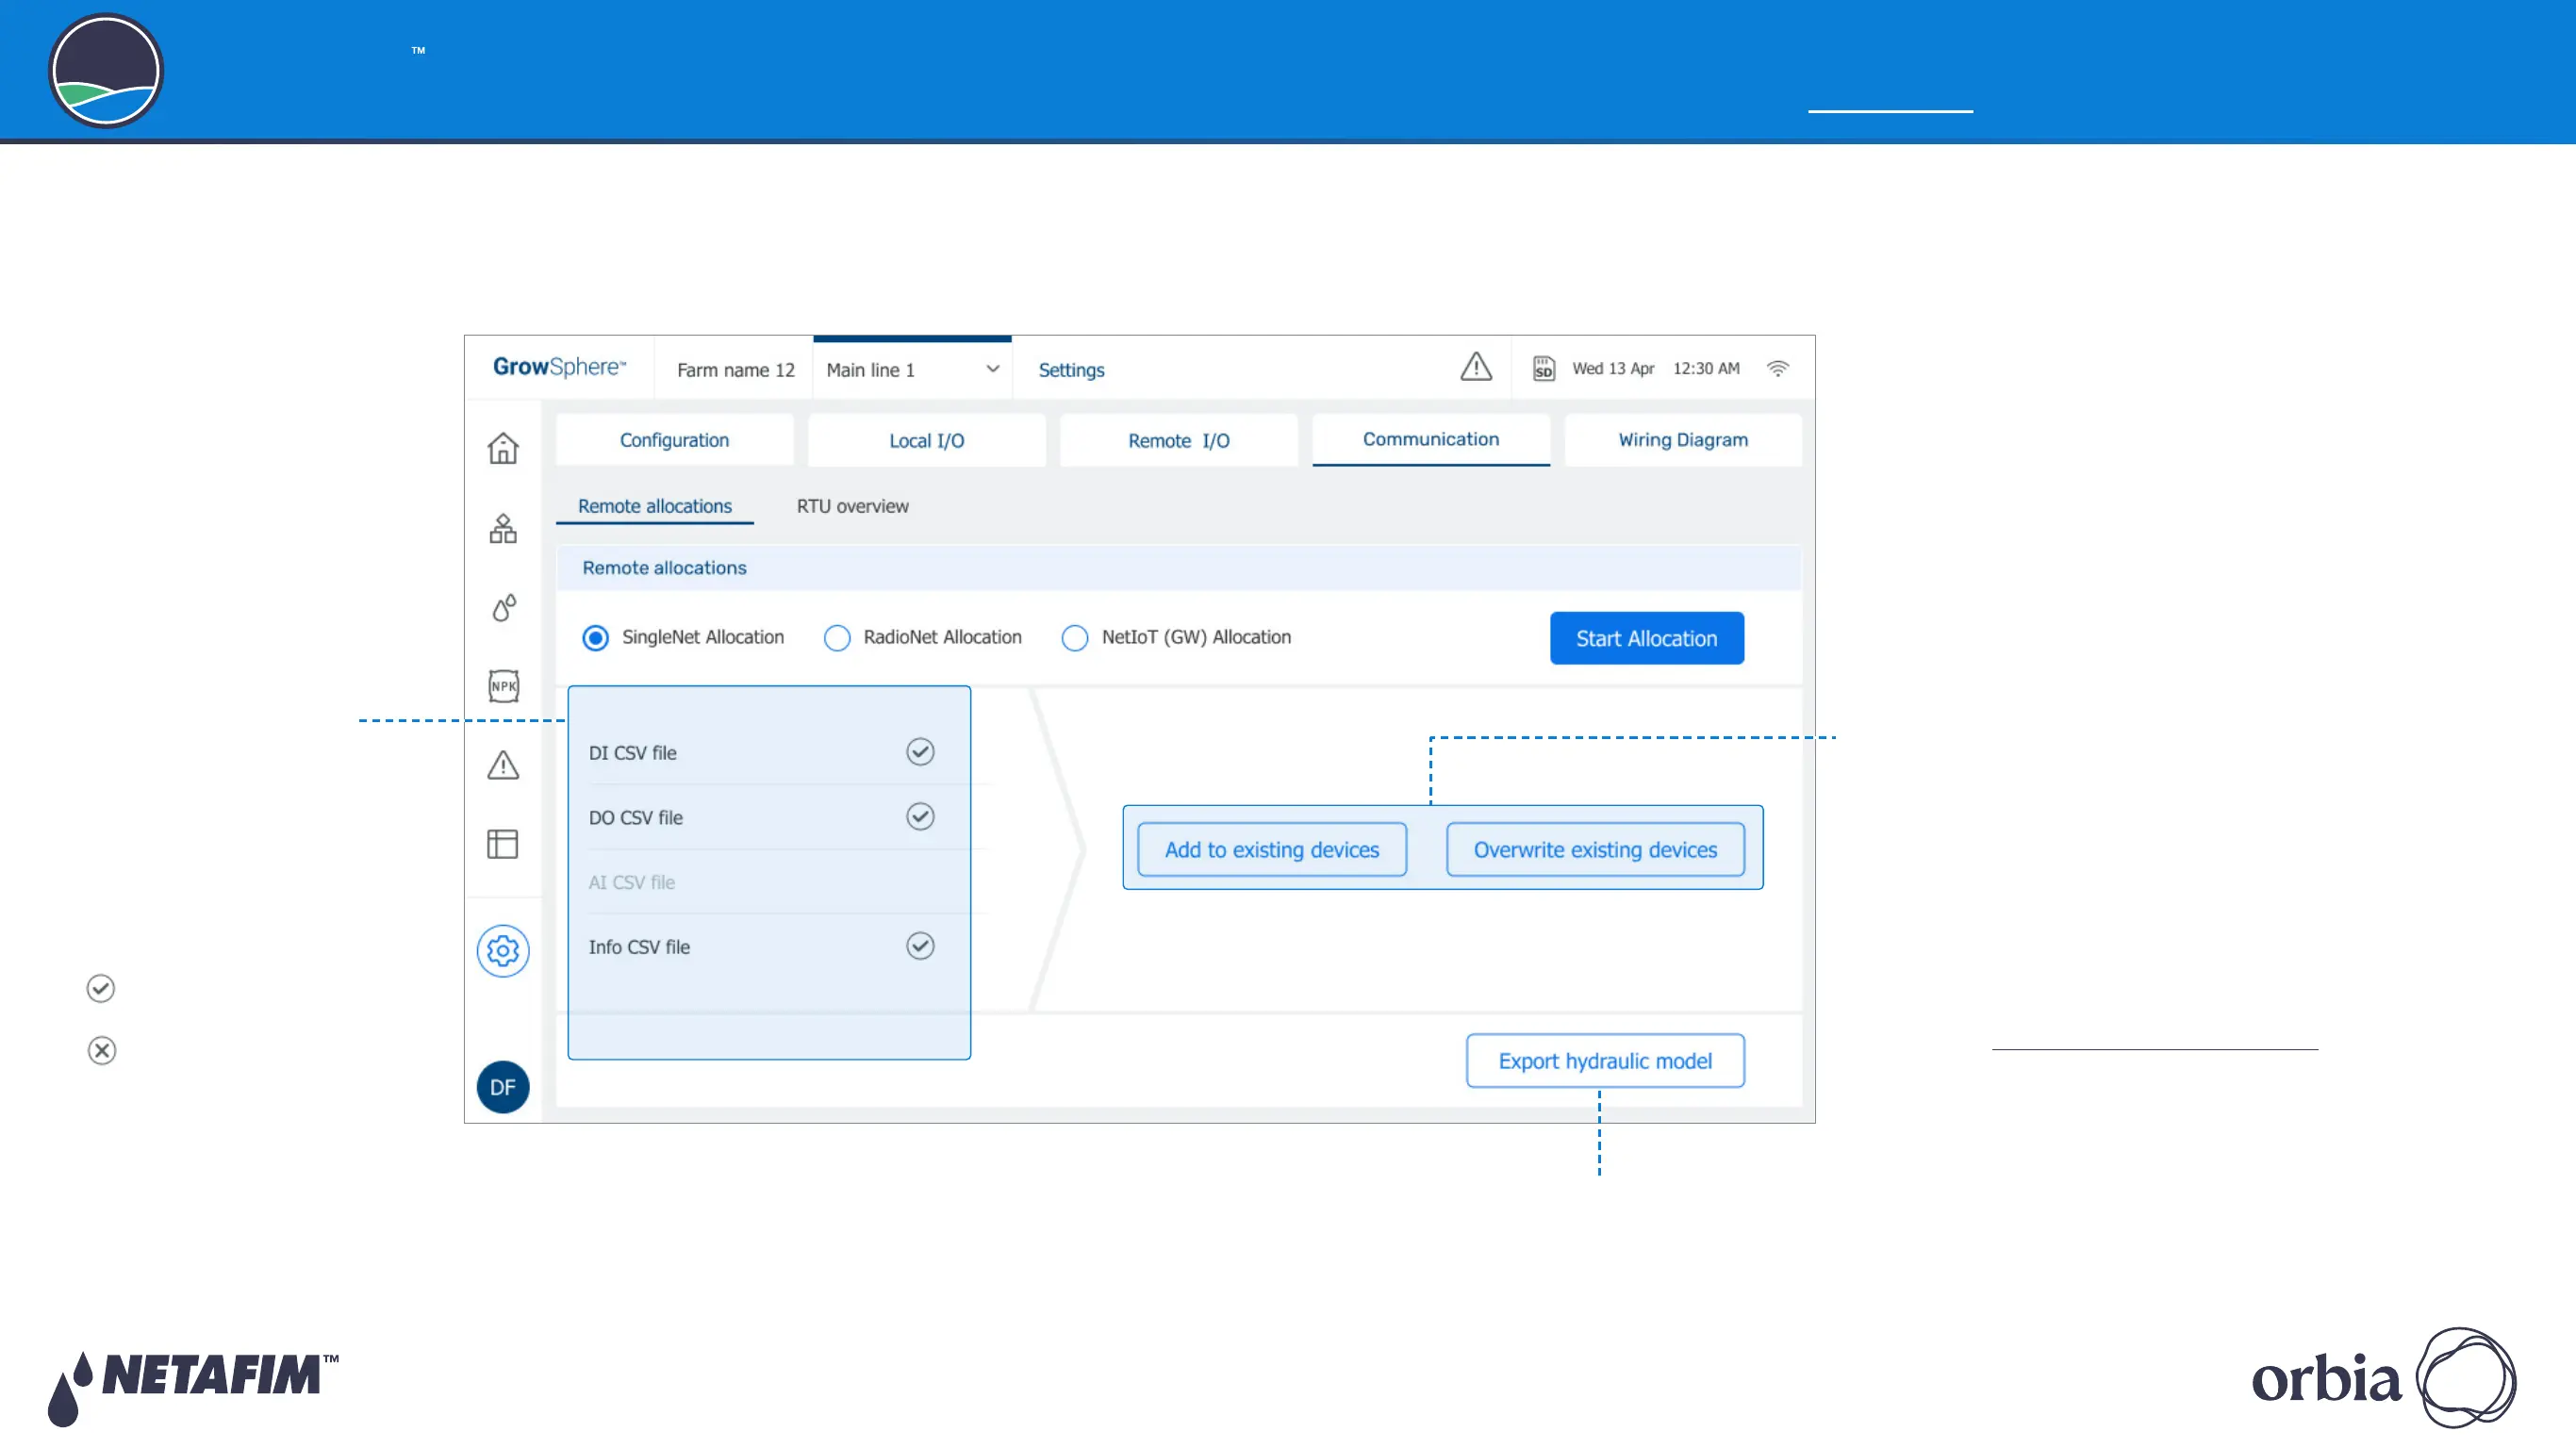Select NetIoT (GW) Allocation radio button
This screenshot has width=2576, height=1448.
(x=1075, y=638)
